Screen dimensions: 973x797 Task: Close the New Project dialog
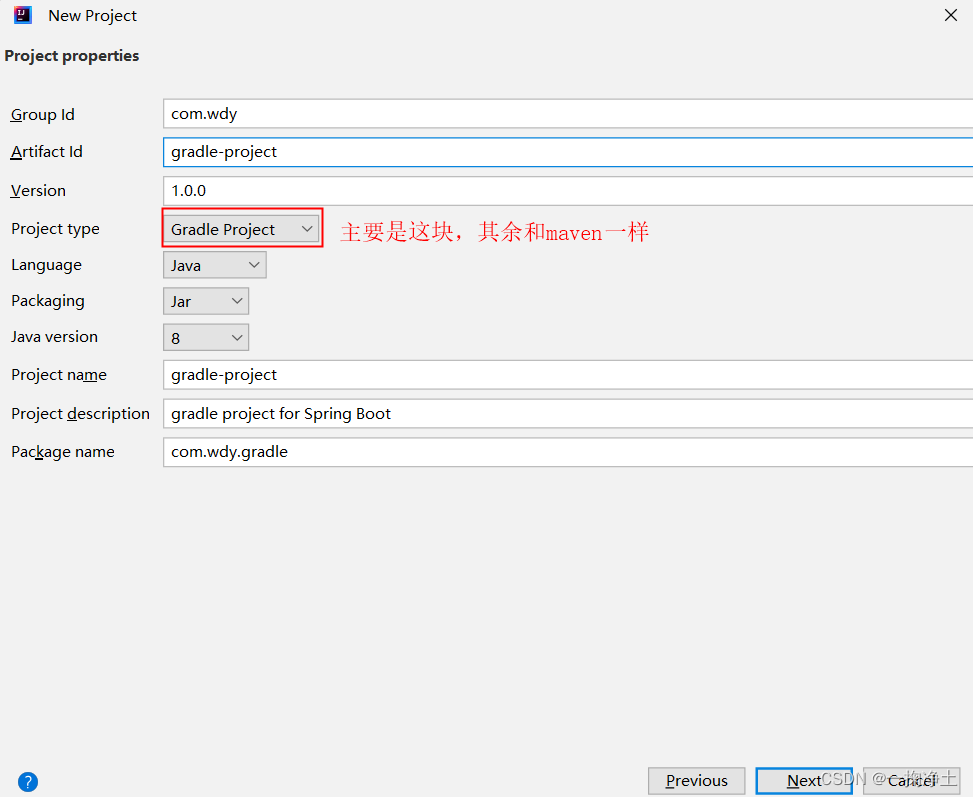[x=951, y=15]
